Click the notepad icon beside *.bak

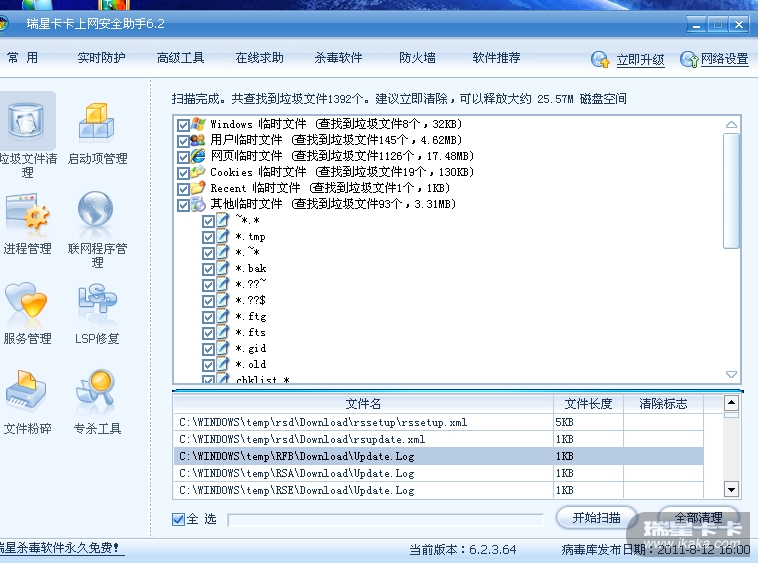[x=222, y=268]
